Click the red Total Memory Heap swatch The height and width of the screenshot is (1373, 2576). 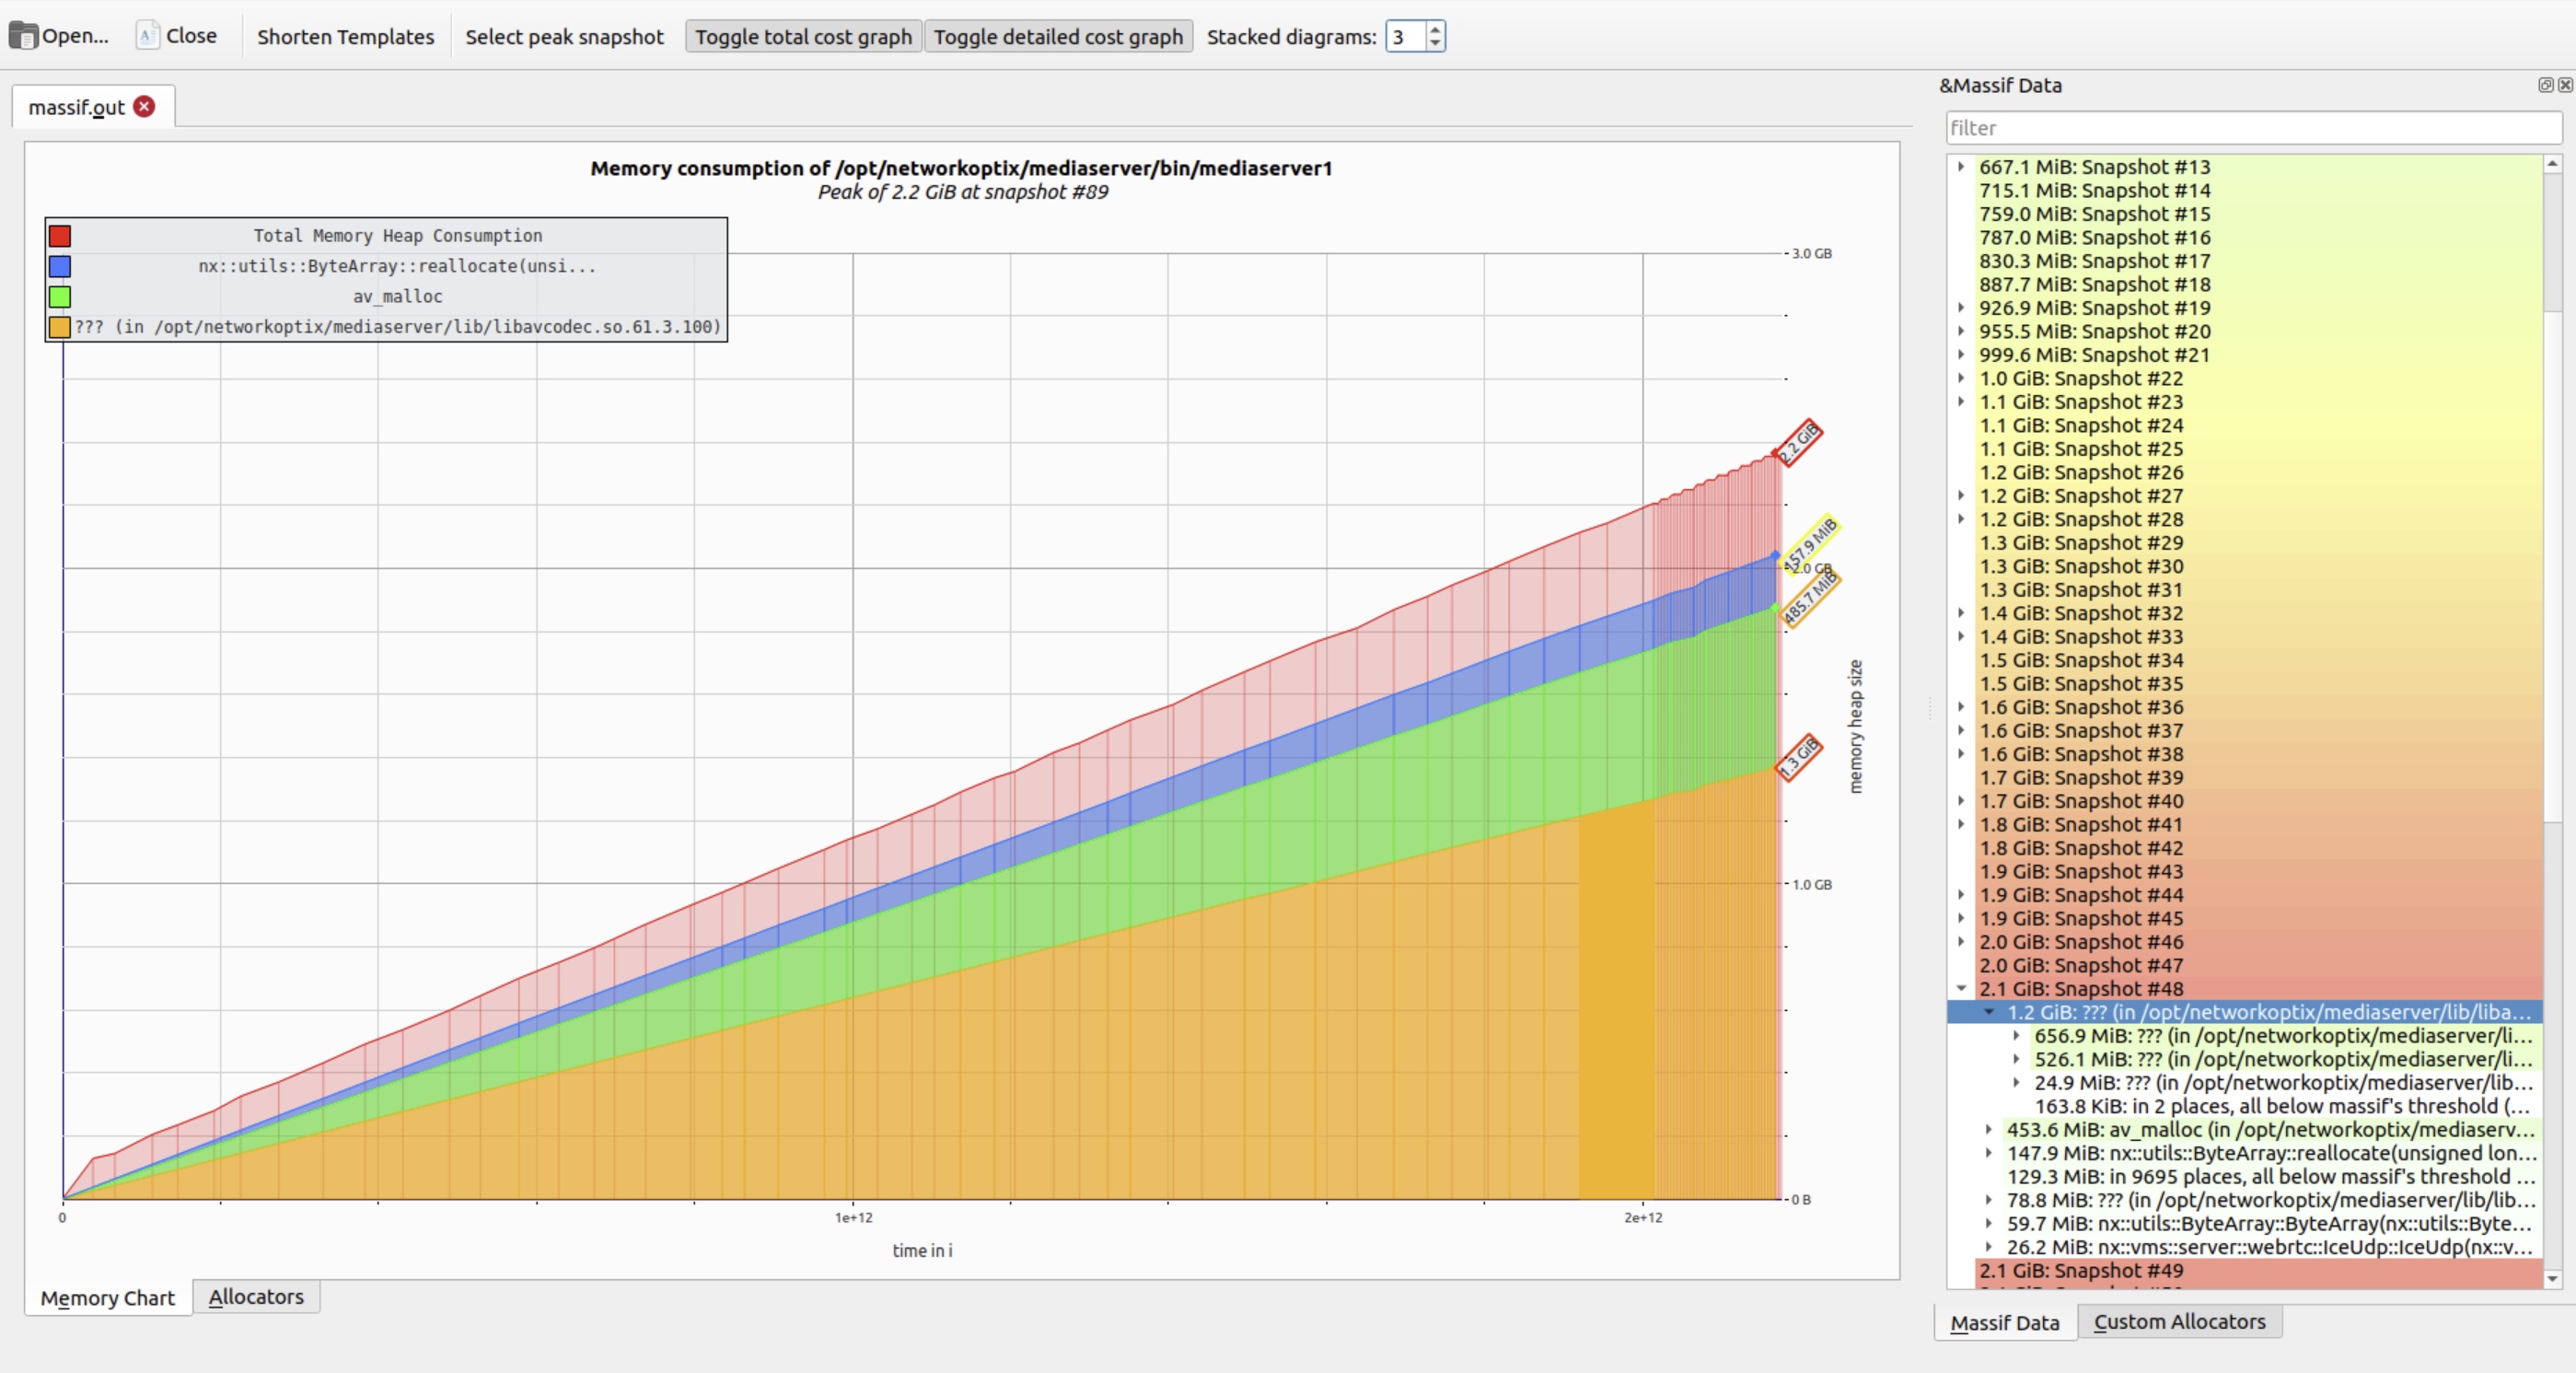click(60, 236)
